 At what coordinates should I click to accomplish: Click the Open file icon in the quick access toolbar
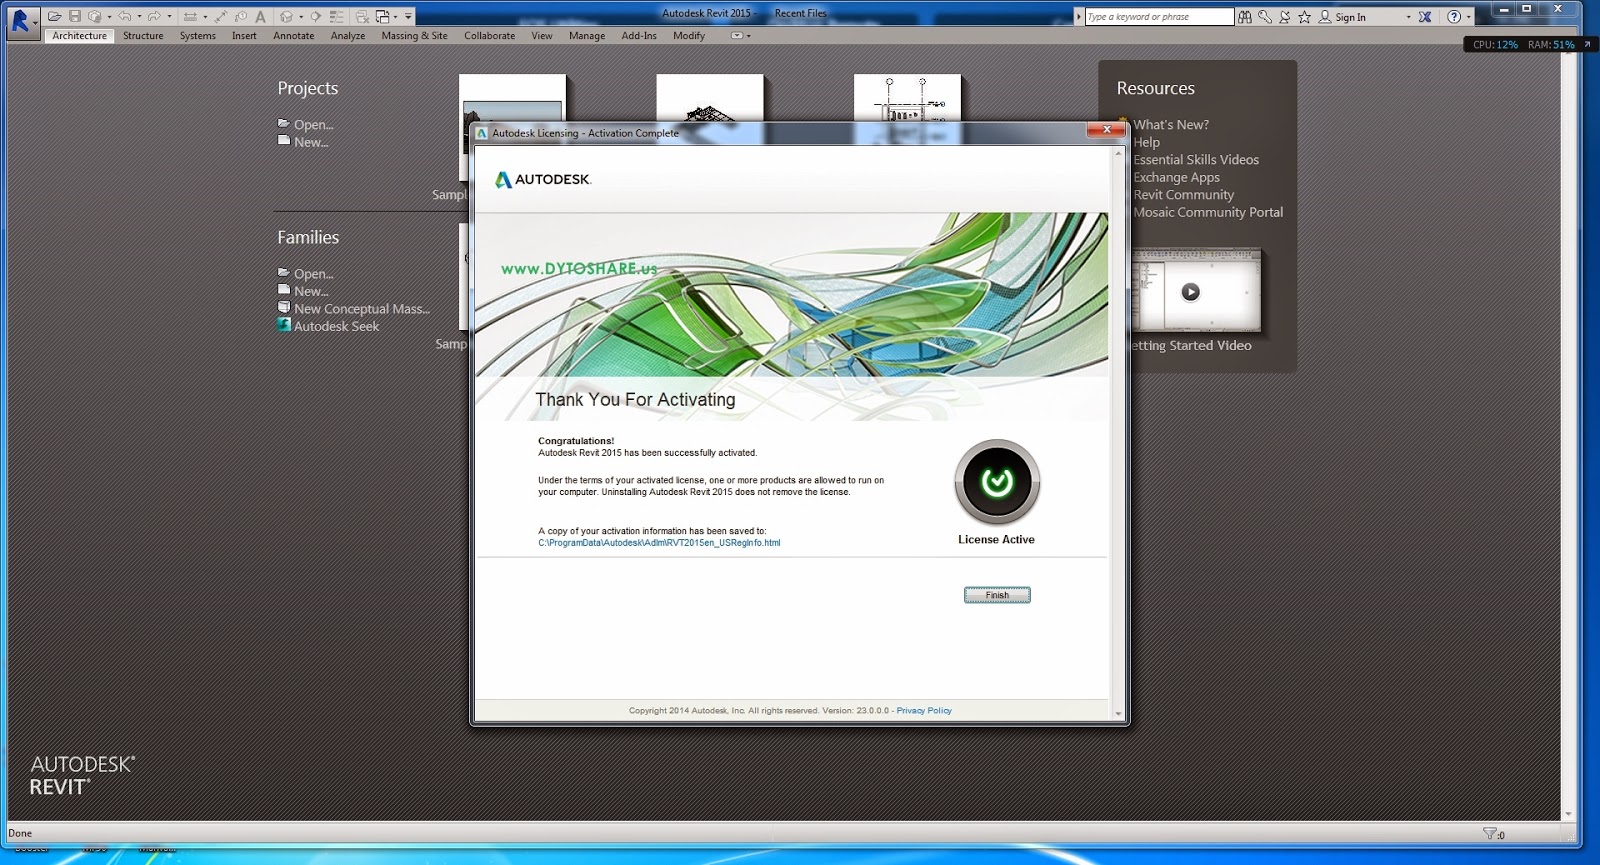click(x=54, y=17)
